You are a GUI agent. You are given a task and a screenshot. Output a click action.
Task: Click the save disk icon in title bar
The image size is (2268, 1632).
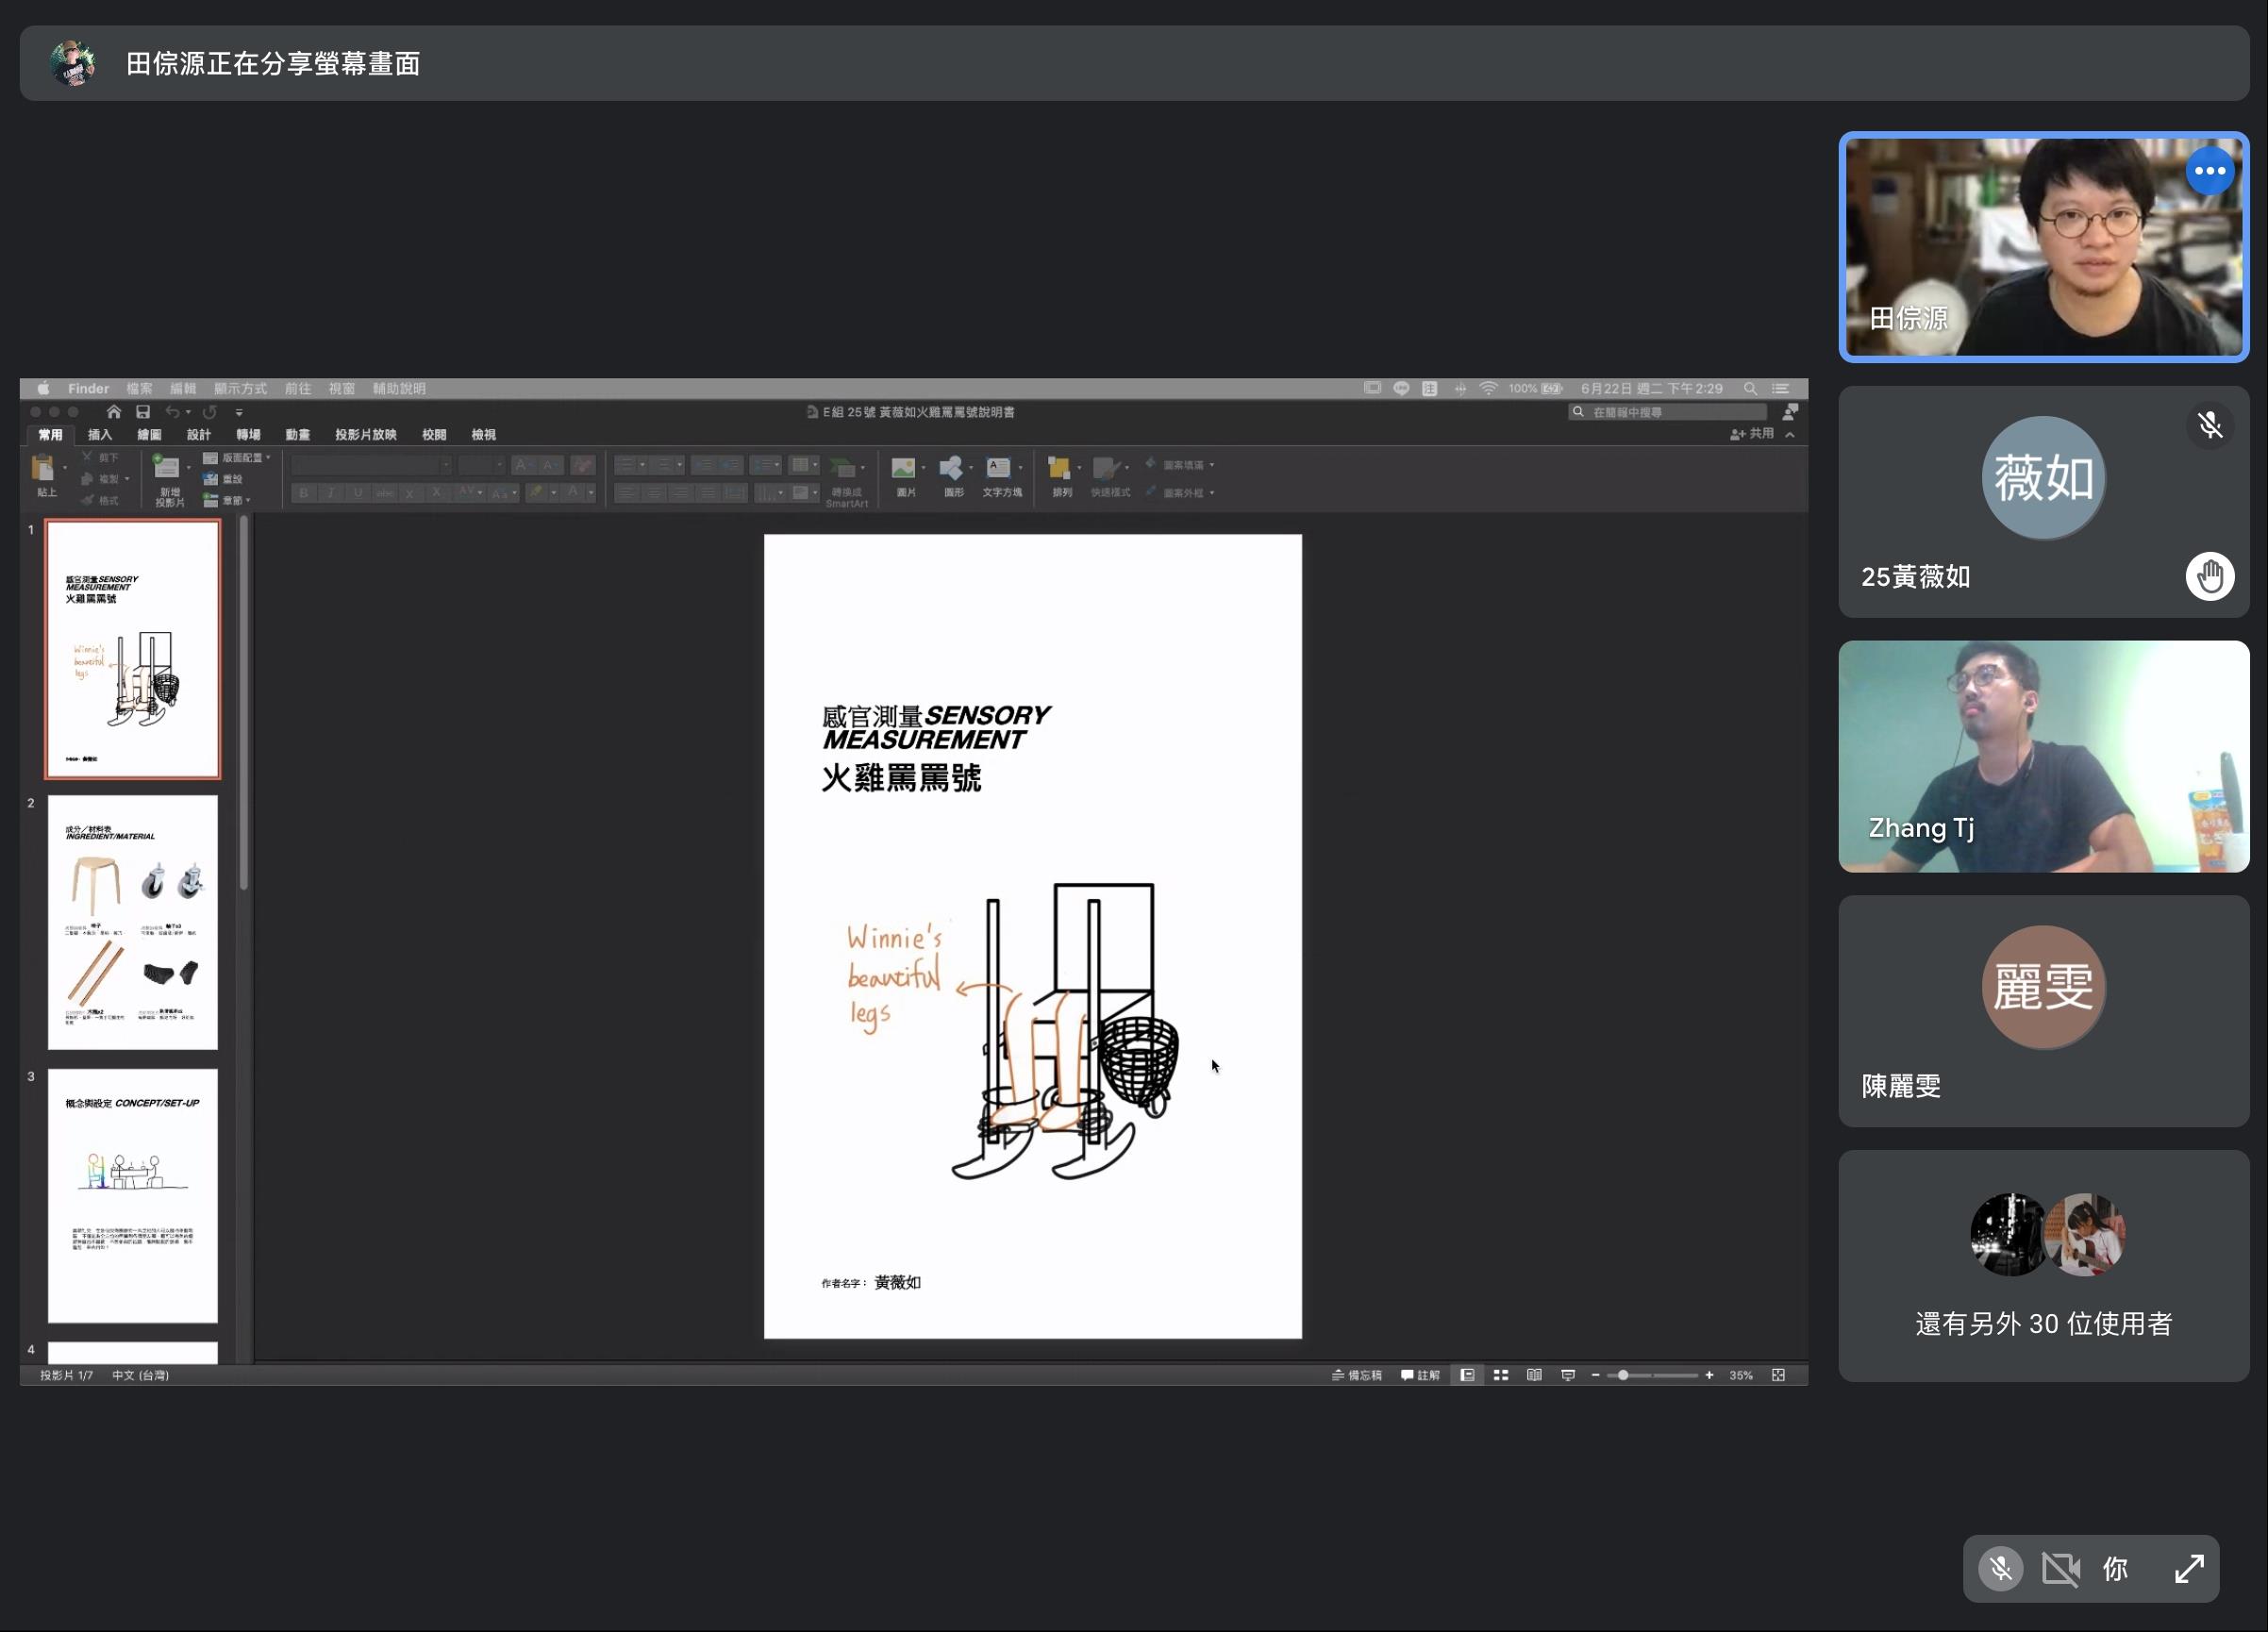point(143,412)
